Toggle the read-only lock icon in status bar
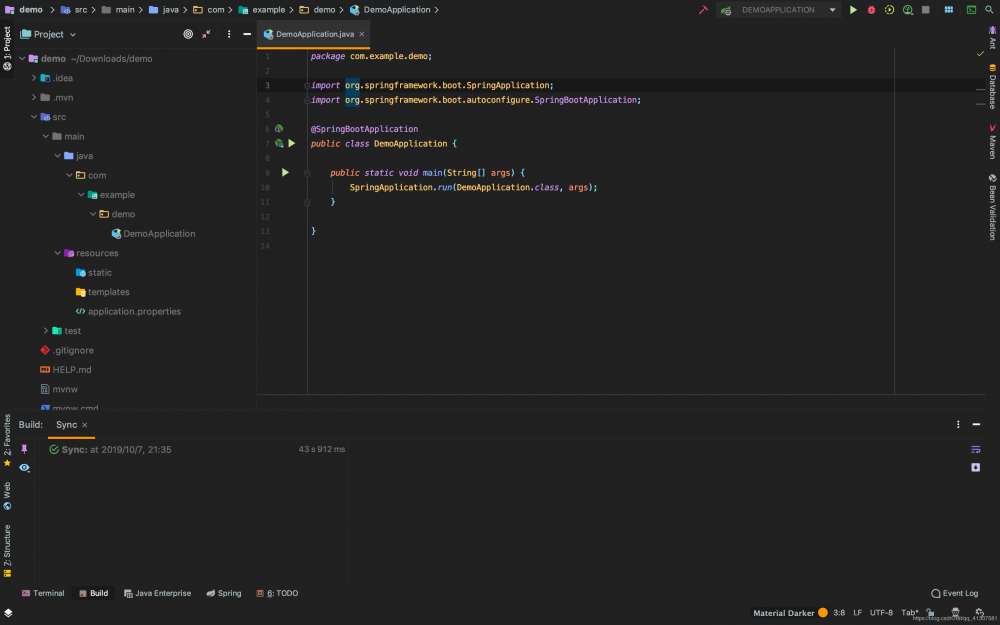The height and width of the screenshot is (625, 1000). pyautogui.click(x=931, y=612)
